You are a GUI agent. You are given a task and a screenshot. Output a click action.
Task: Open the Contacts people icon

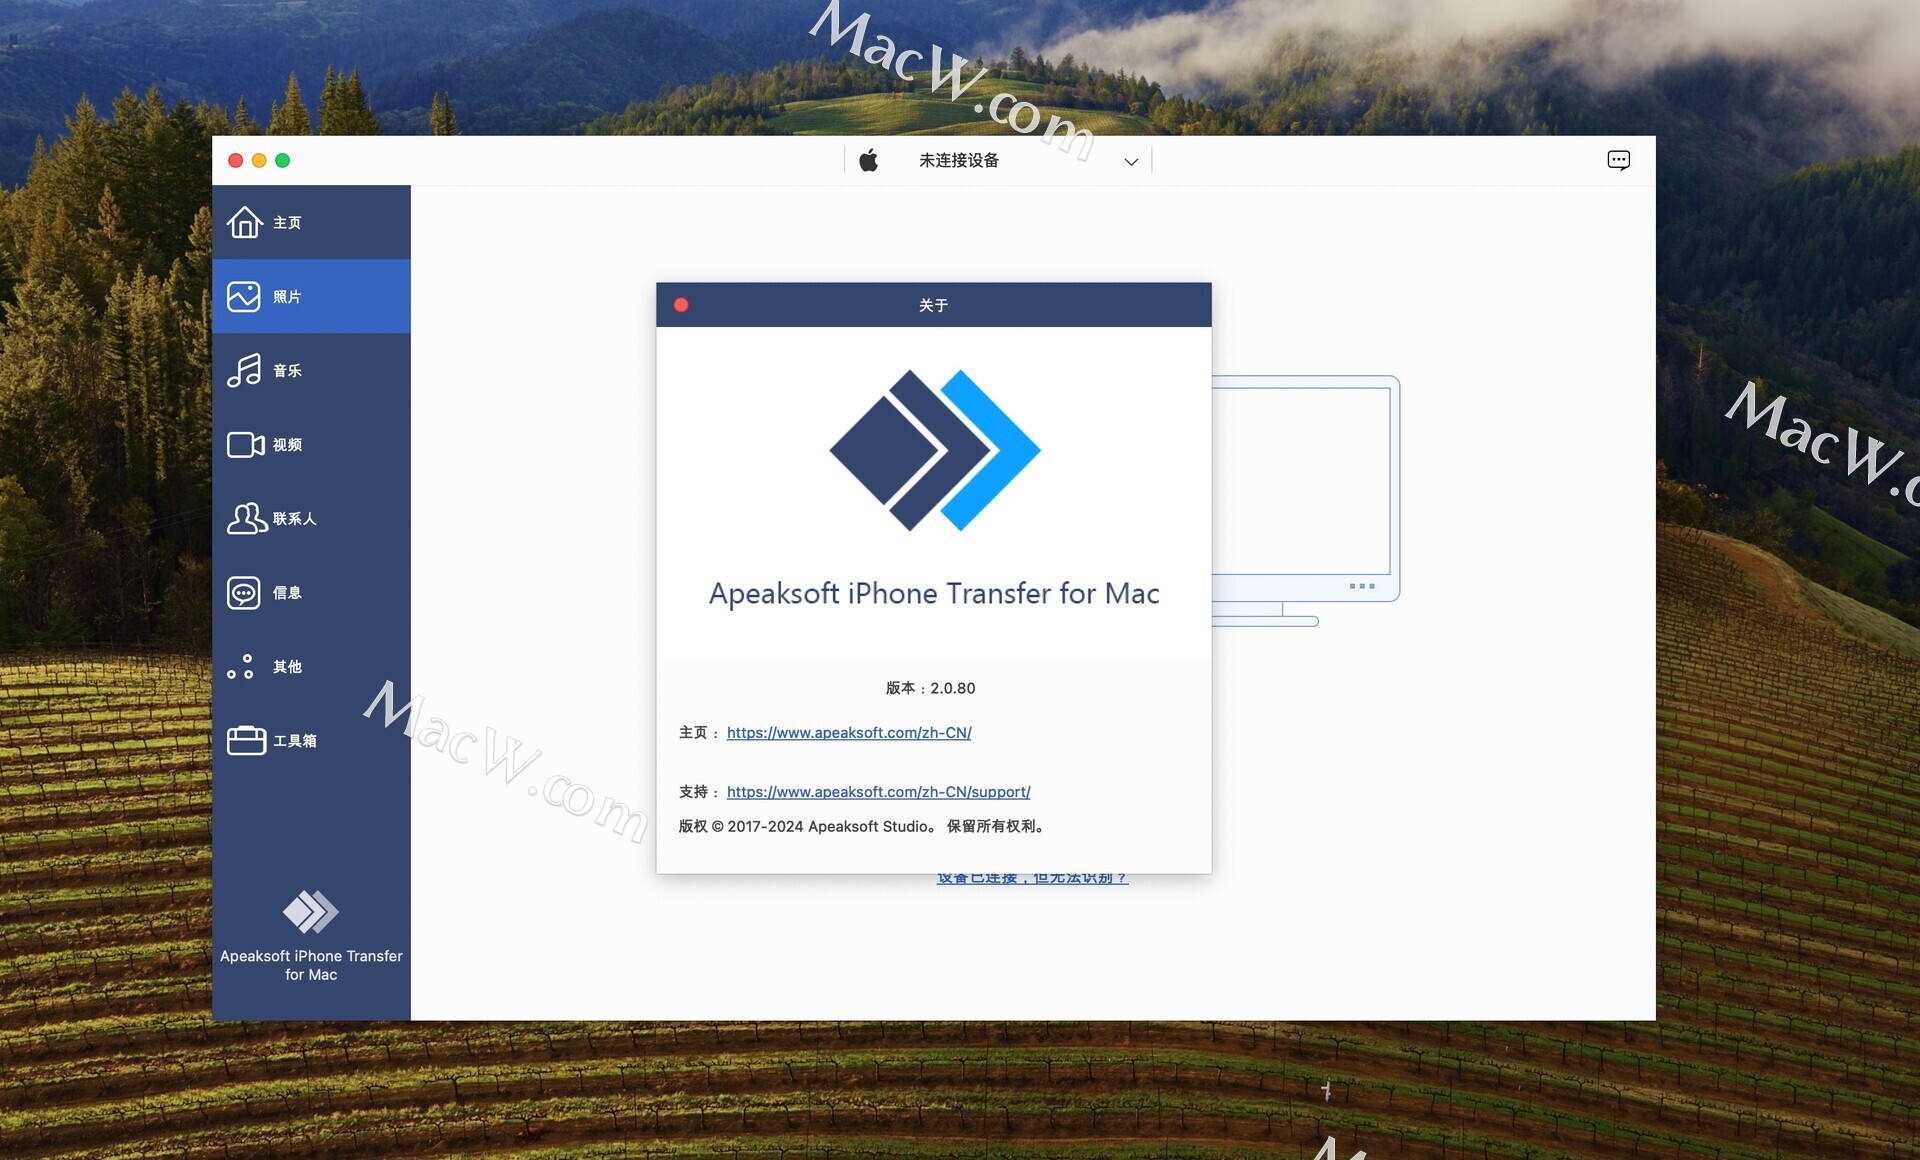[x=246, y=518]
